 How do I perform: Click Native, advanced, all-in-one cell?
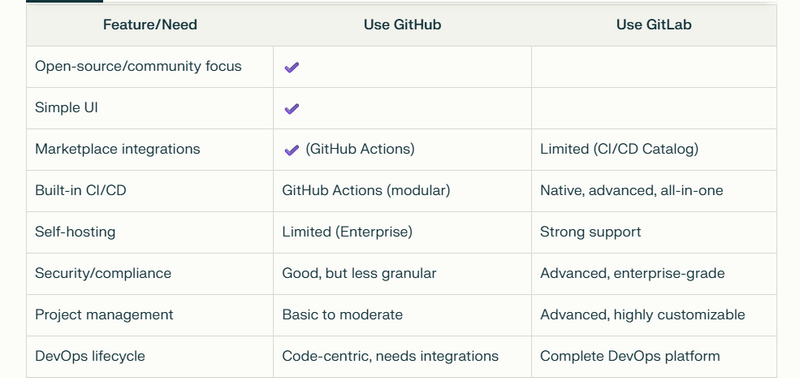click(x=654, y=191)
